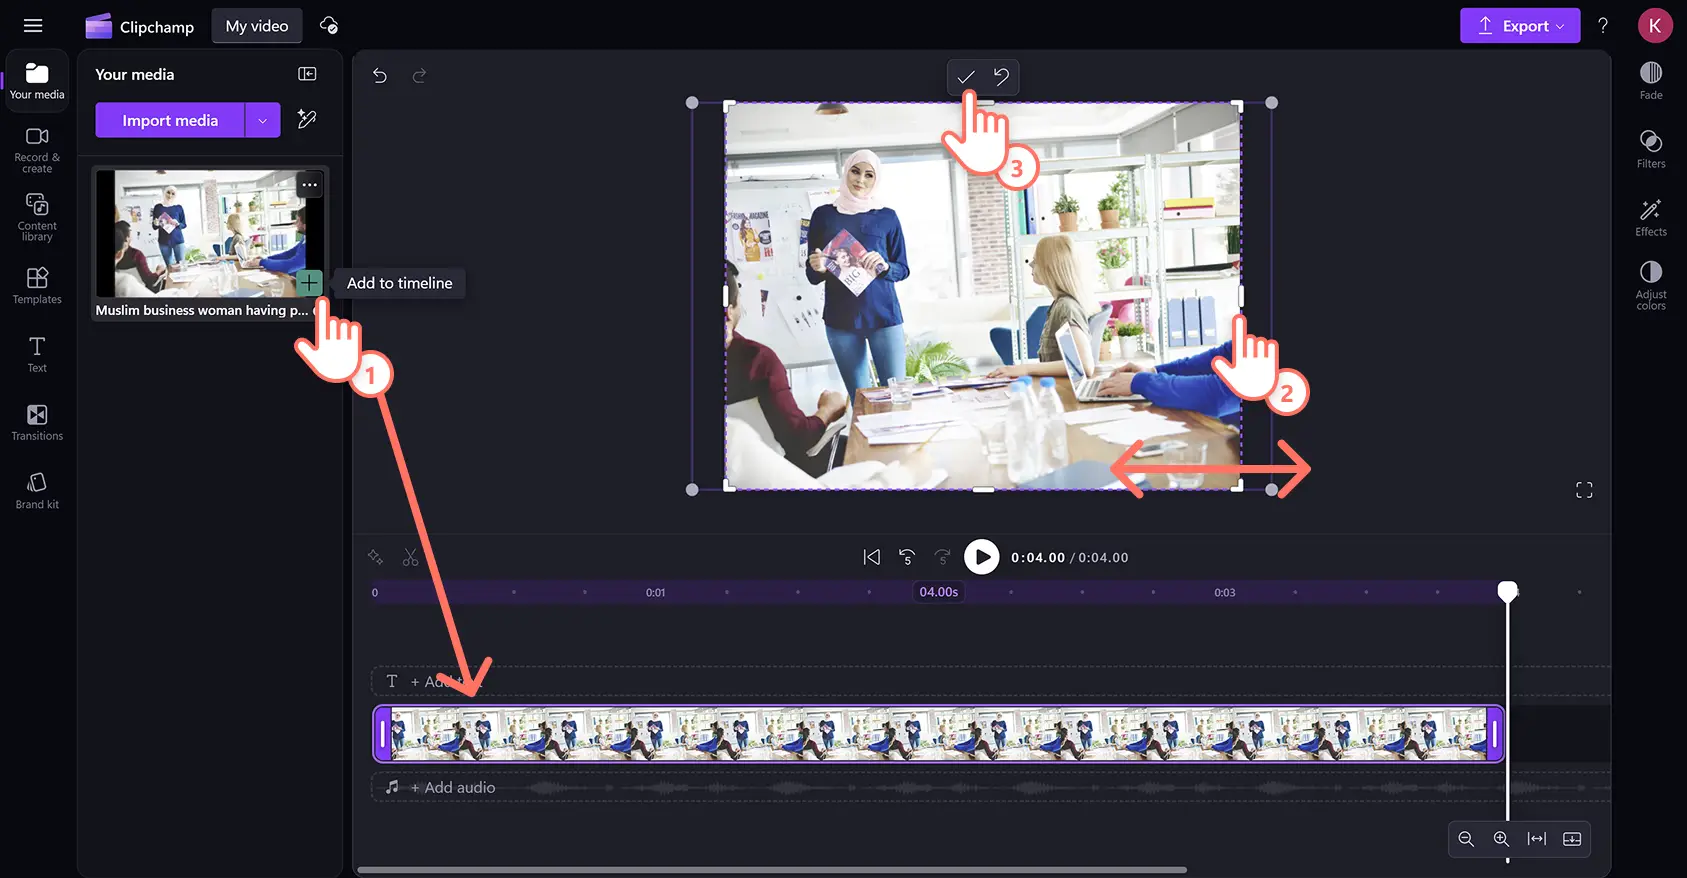
Task: Open the Transitions sidebar tab
Action: coord(37,422)
